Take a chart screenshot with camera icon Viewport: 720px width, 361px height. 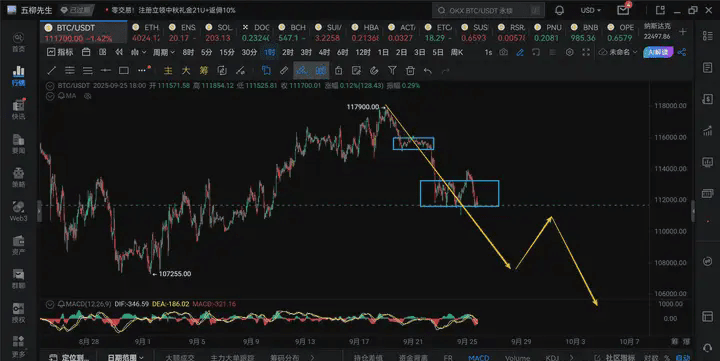point(504,52)
